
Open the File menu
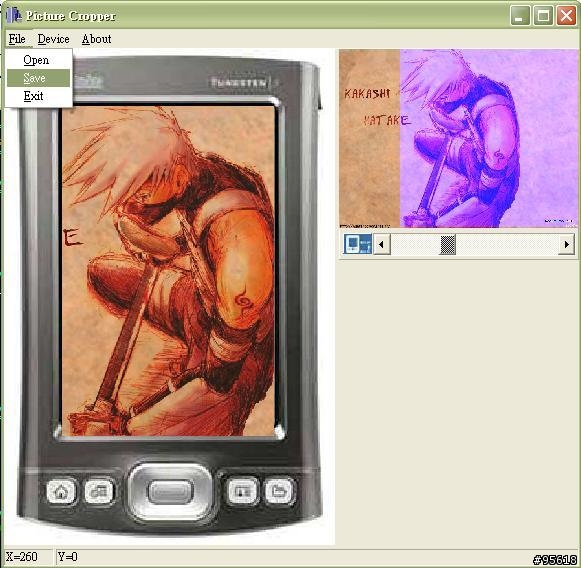click(x=17, y=39)
